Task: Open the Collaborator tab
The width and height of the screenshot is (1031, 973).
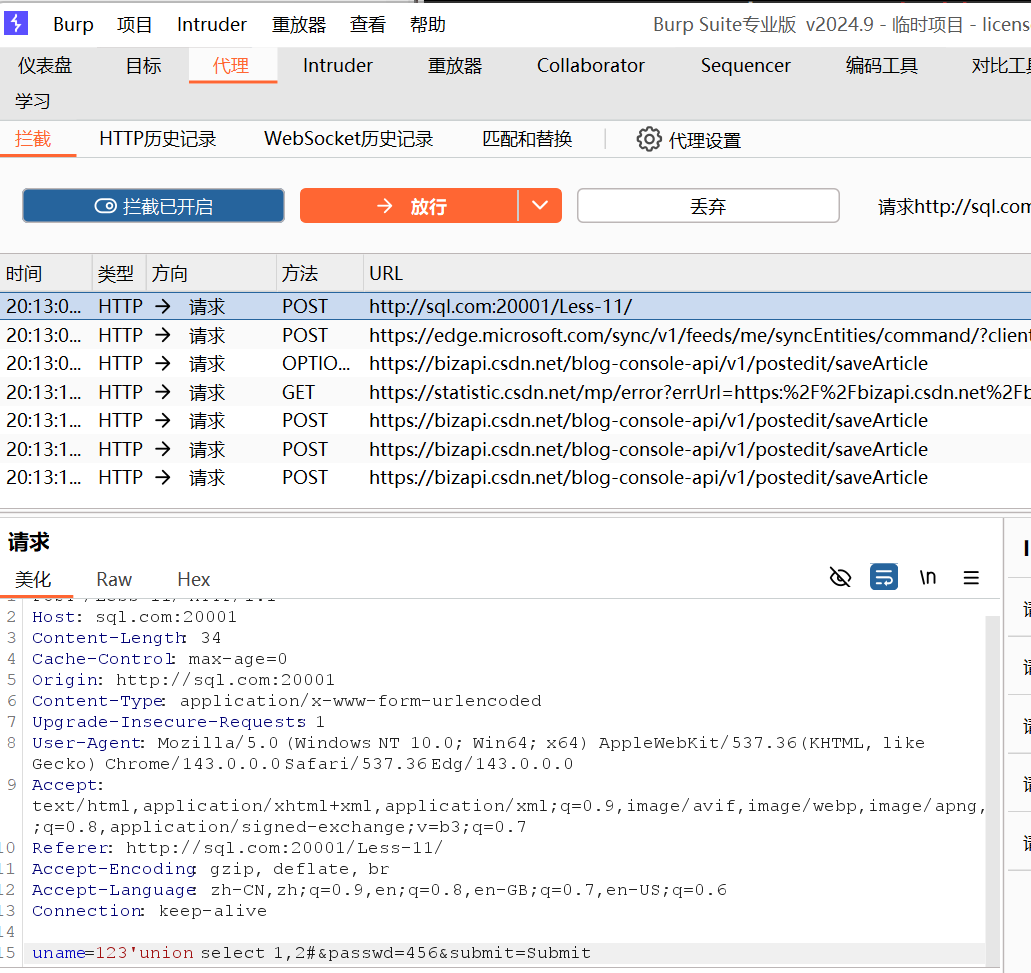Action: [590, 66]
